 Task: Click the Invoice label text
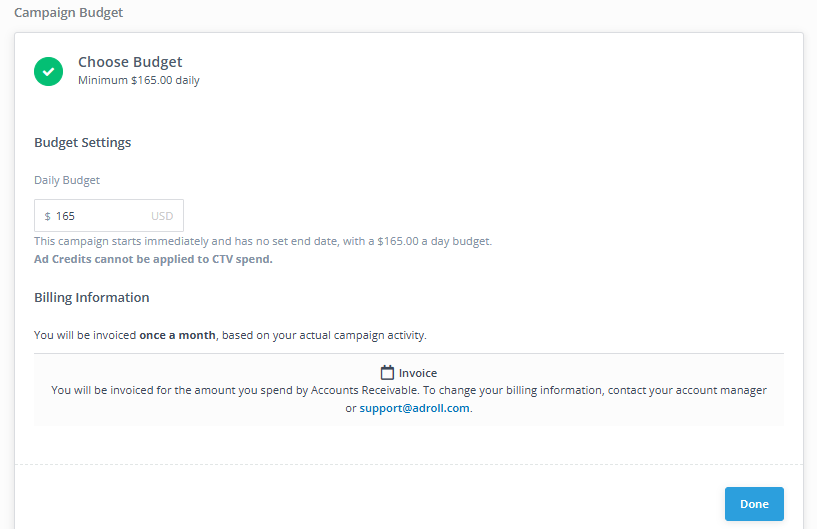(x=418, y=373)
